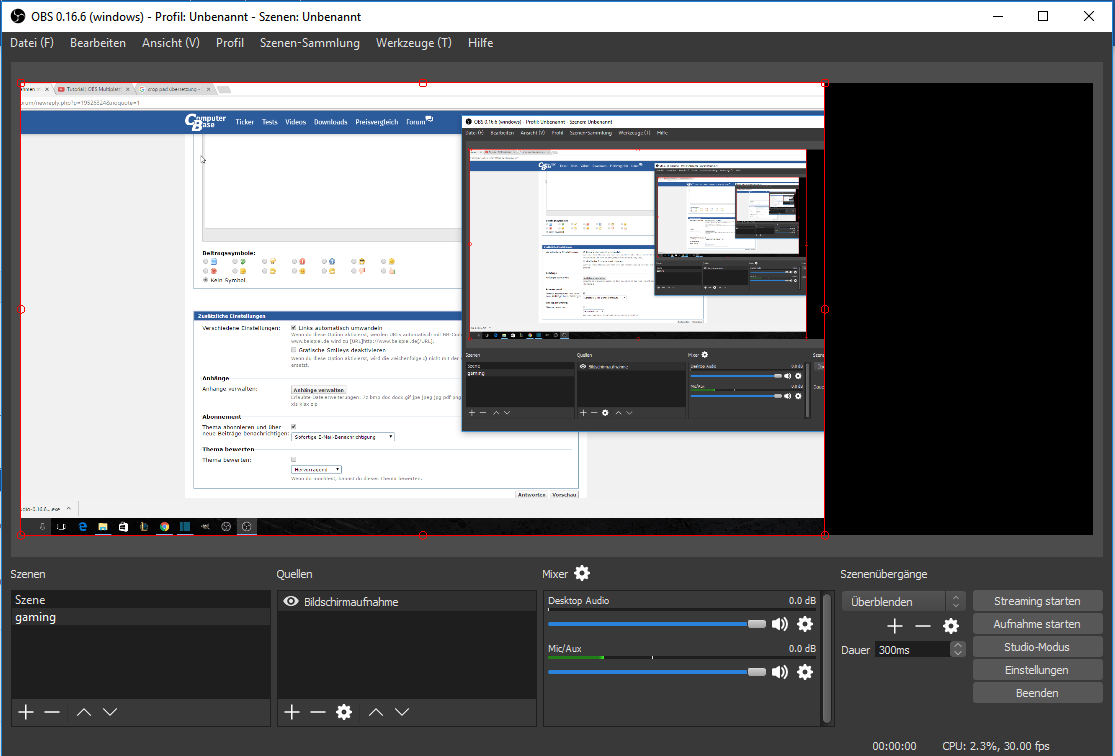Click OBS logo in title bar
This screenshot has width=1115, height=756.
coord(18,16)
